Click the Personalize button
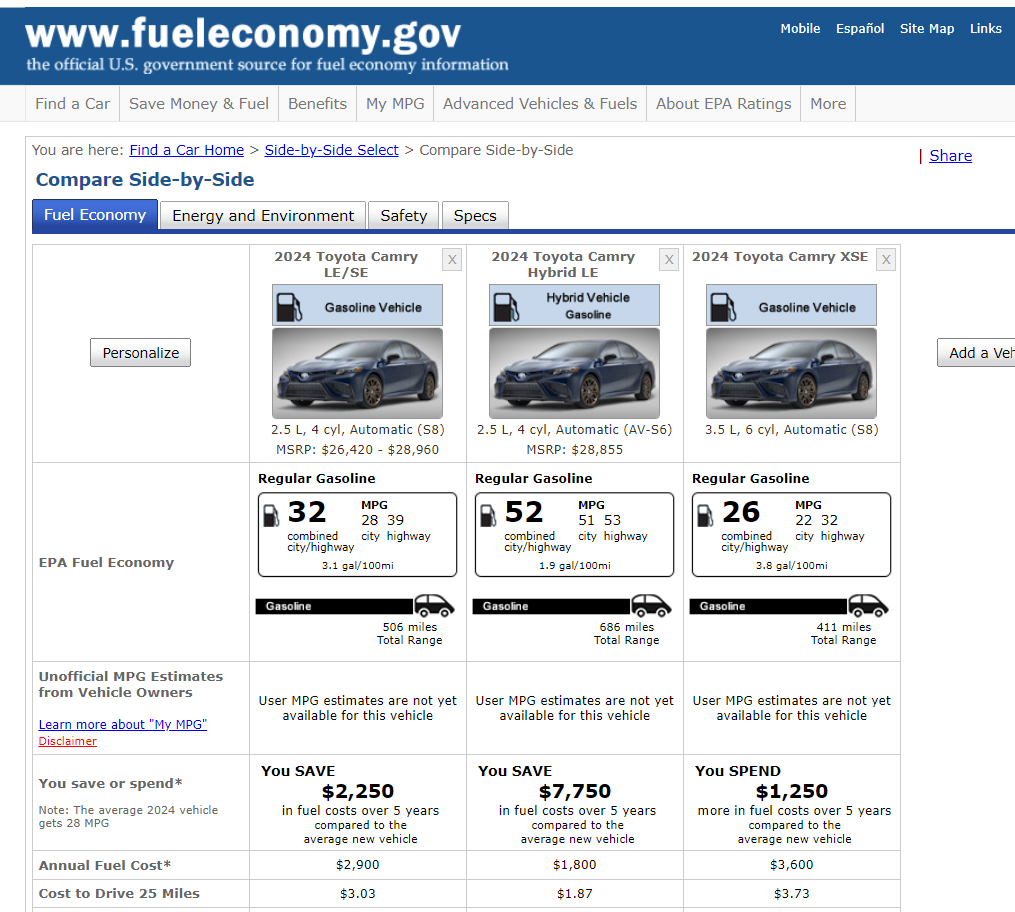Viewport: 1015px width, 912px height. (x=140, y=353)
